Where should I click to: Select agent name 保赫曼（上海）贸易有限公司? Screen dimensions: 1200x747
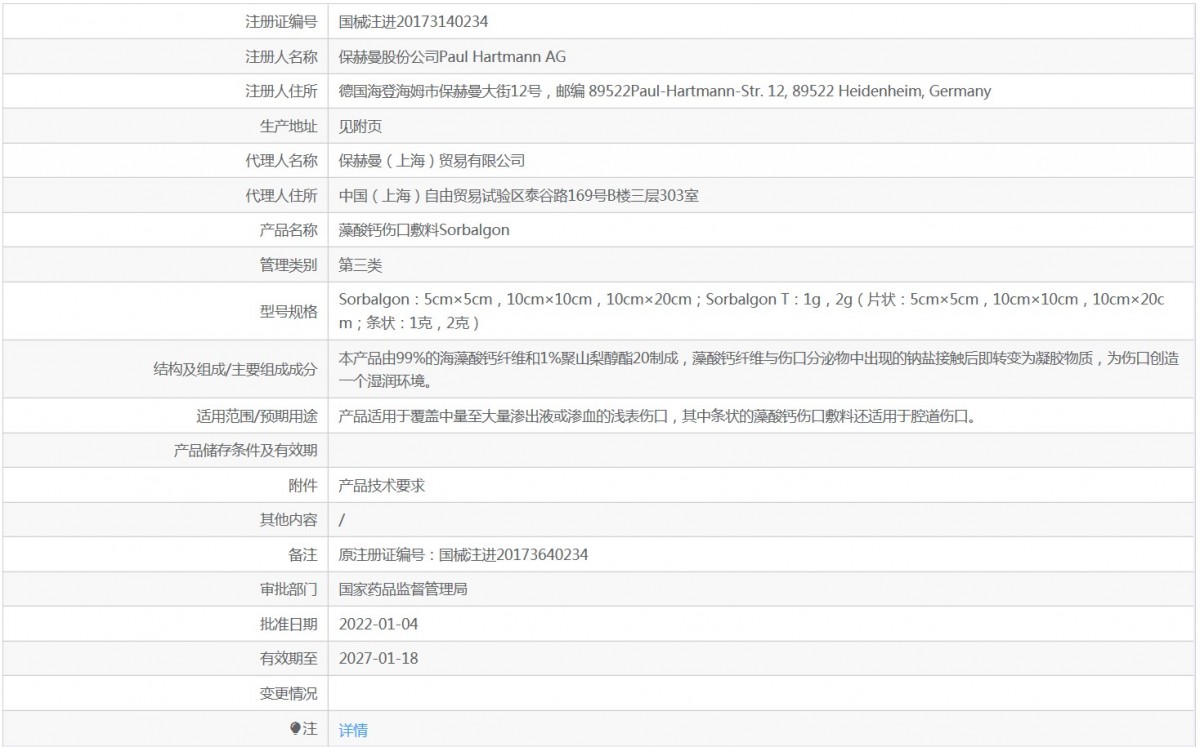(432, 160)
